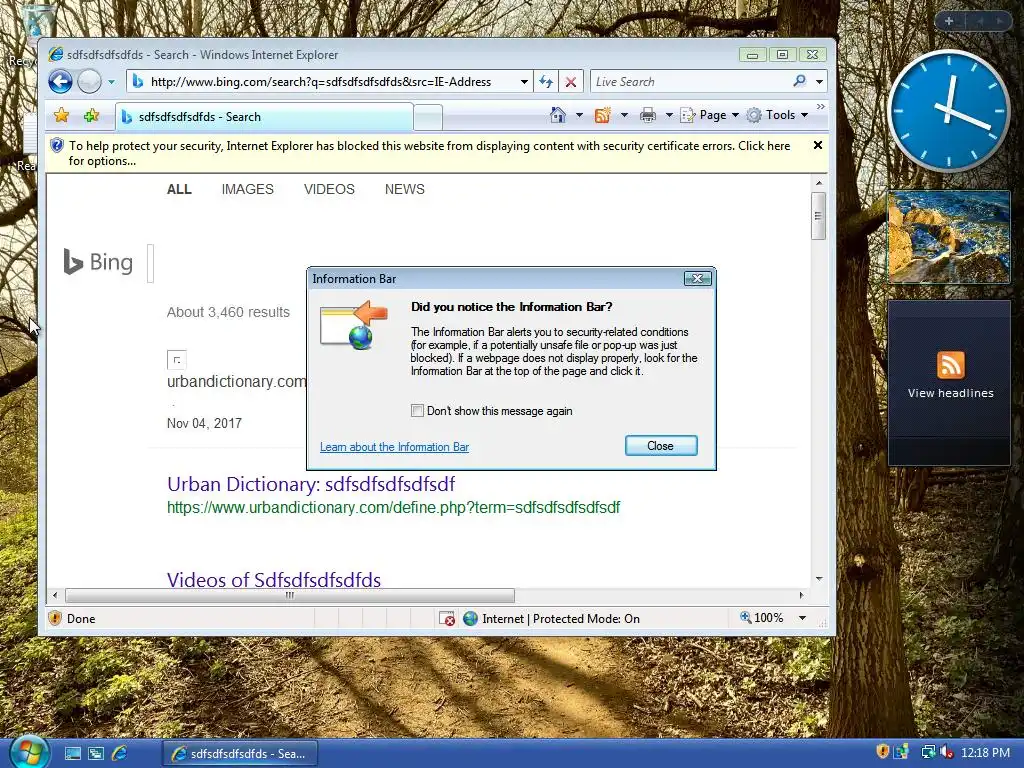Click the Add to Favorites icon
The image size is (1024, 768).
pyautogui.click(x=91, y=116)
